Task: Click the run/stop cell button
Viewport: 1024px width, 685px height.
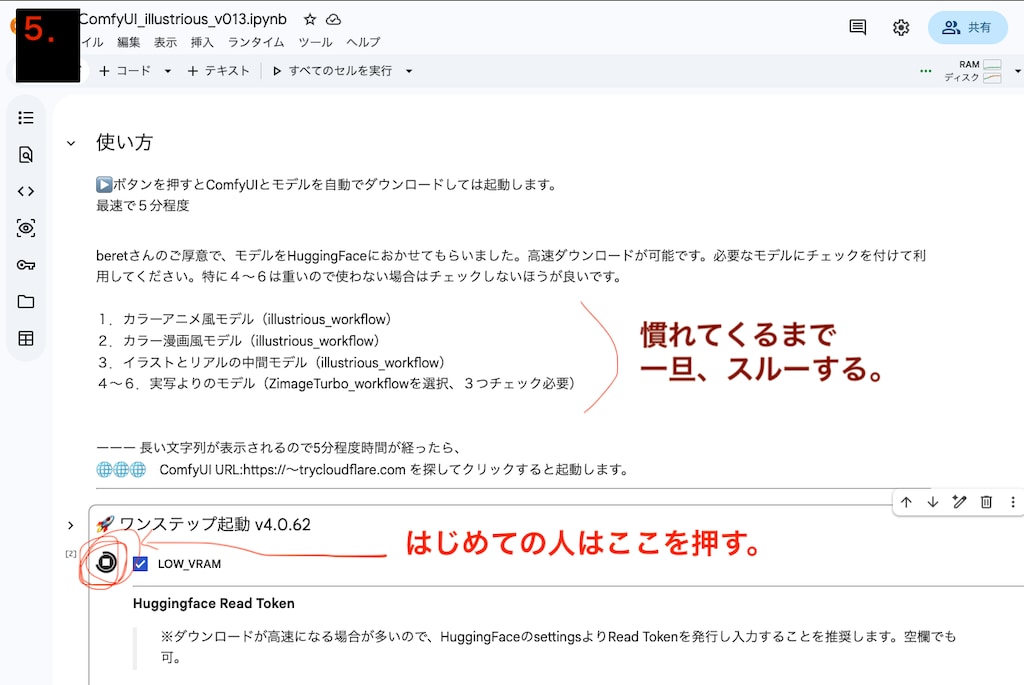Action: [106, 562]
